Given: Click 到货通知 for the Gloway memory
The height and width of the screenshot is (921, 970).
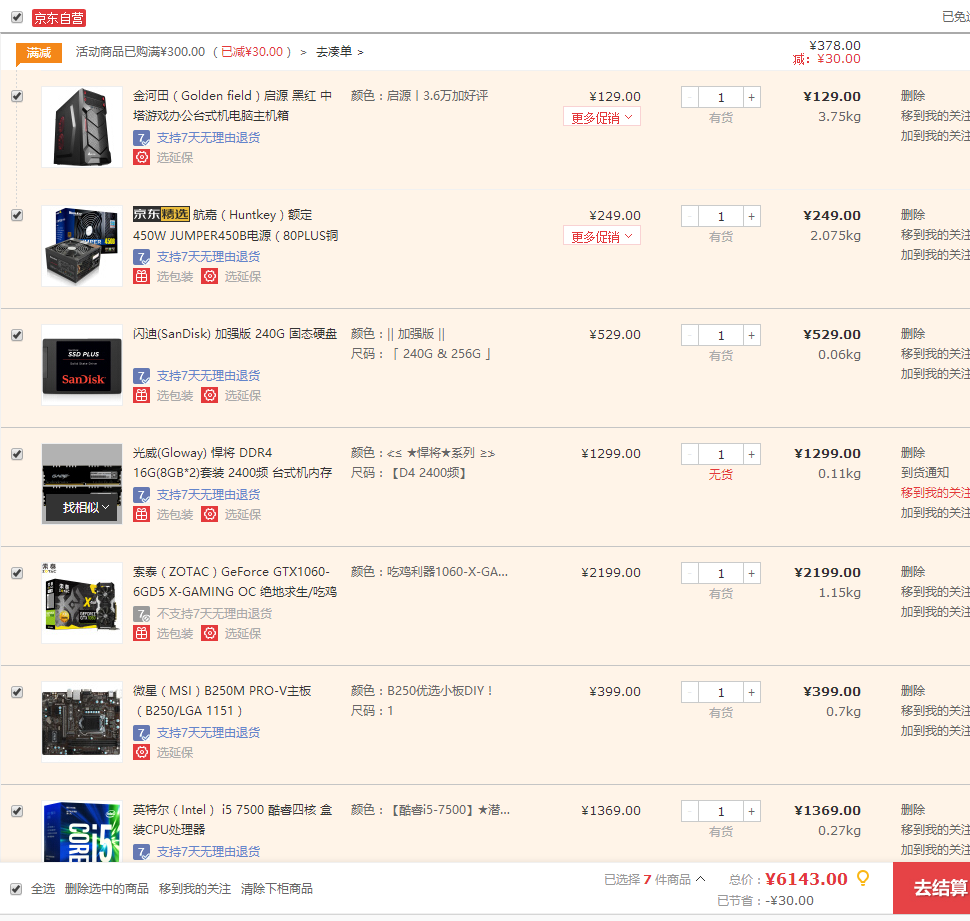Looking at the screenshot, I should 925,473.
